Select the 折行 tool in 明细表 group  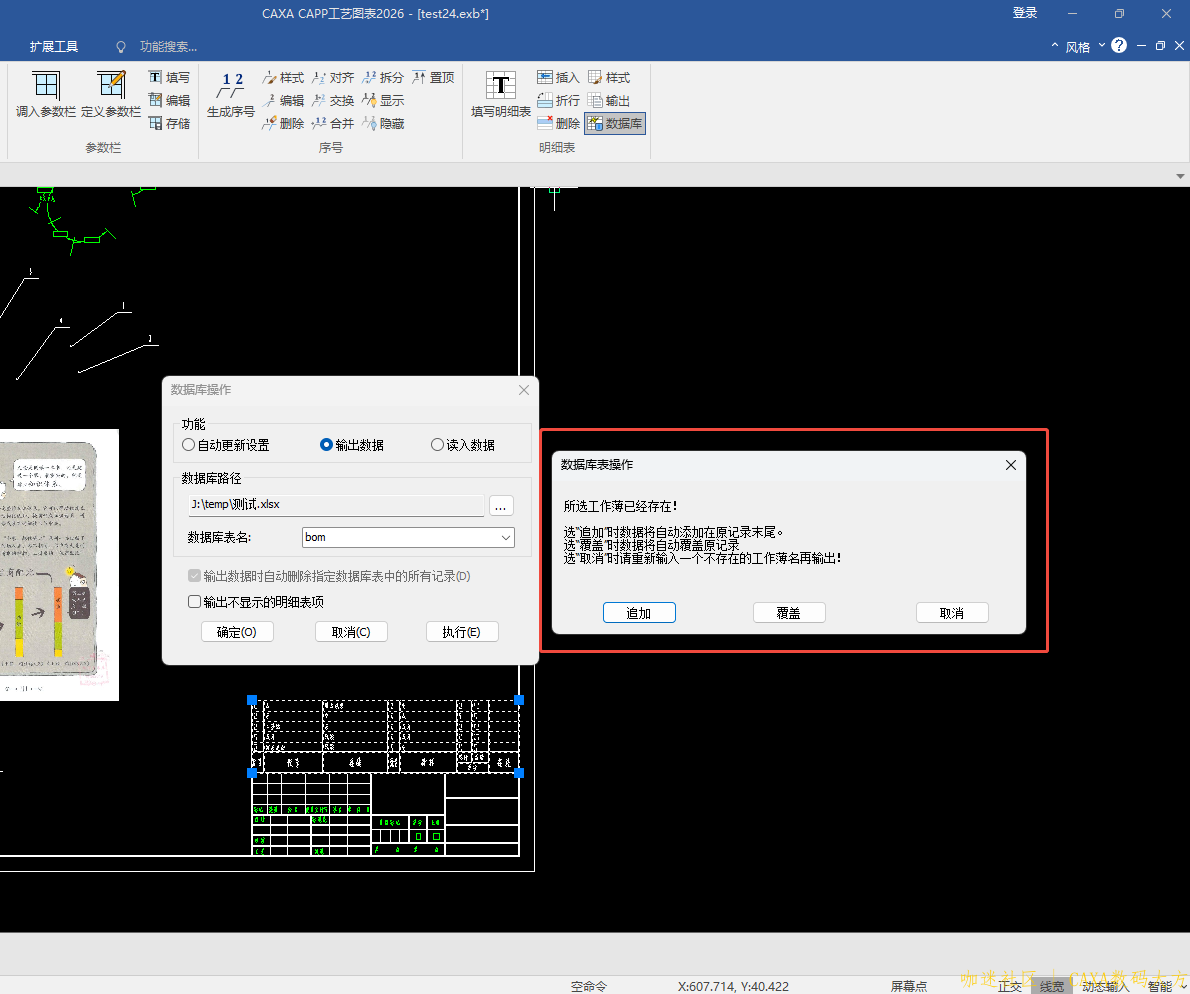pos(559,100)
